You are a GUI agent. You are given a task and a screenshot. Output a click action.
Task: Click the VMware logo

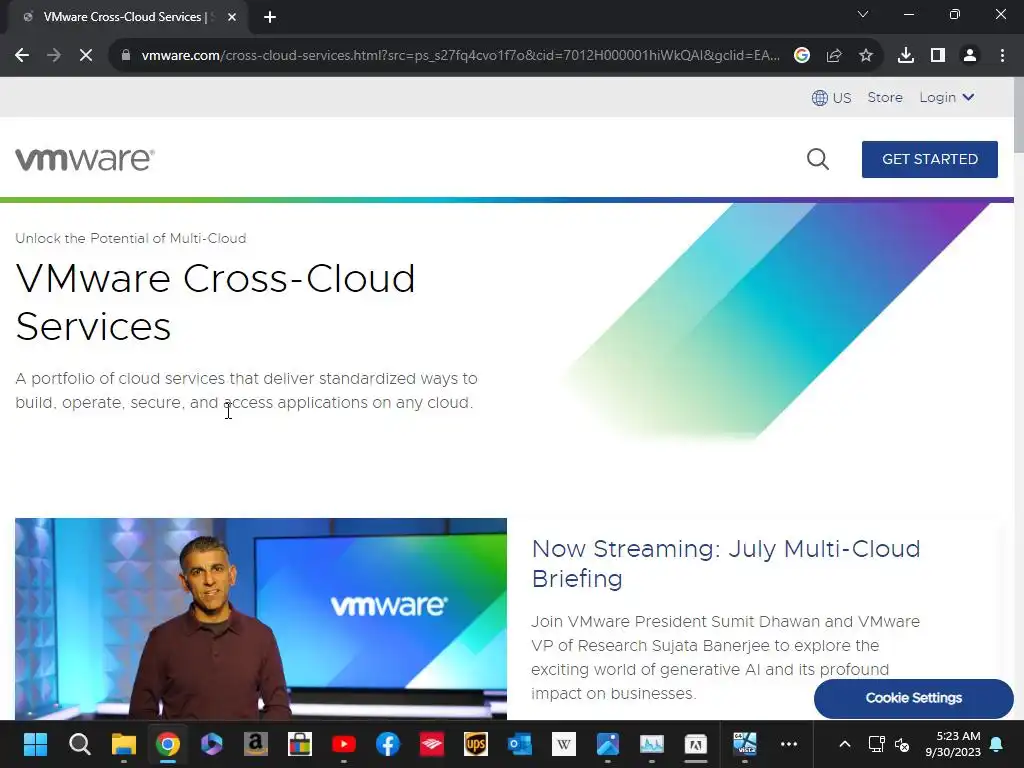[x=85, y=159]
